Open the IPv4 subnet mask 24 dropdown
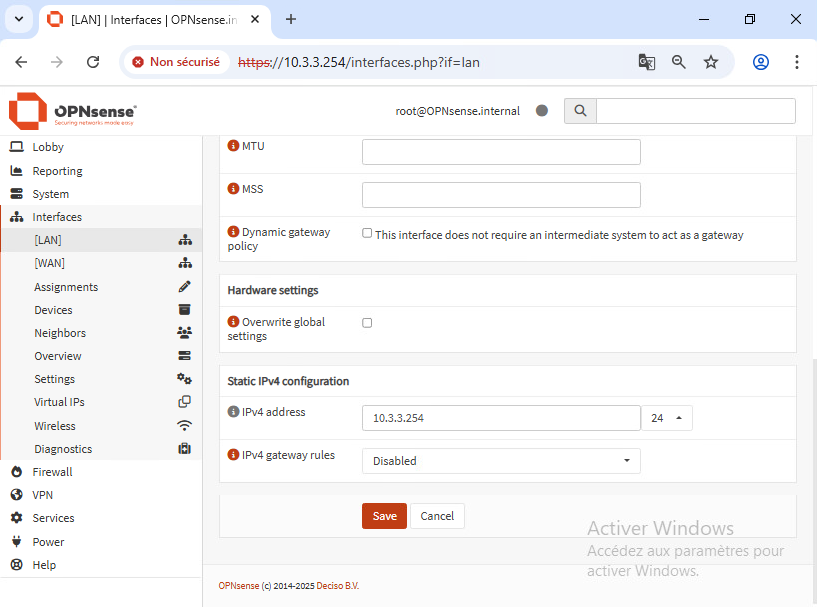The height and width of the screenshot is (607, 817). coord(666,418)
